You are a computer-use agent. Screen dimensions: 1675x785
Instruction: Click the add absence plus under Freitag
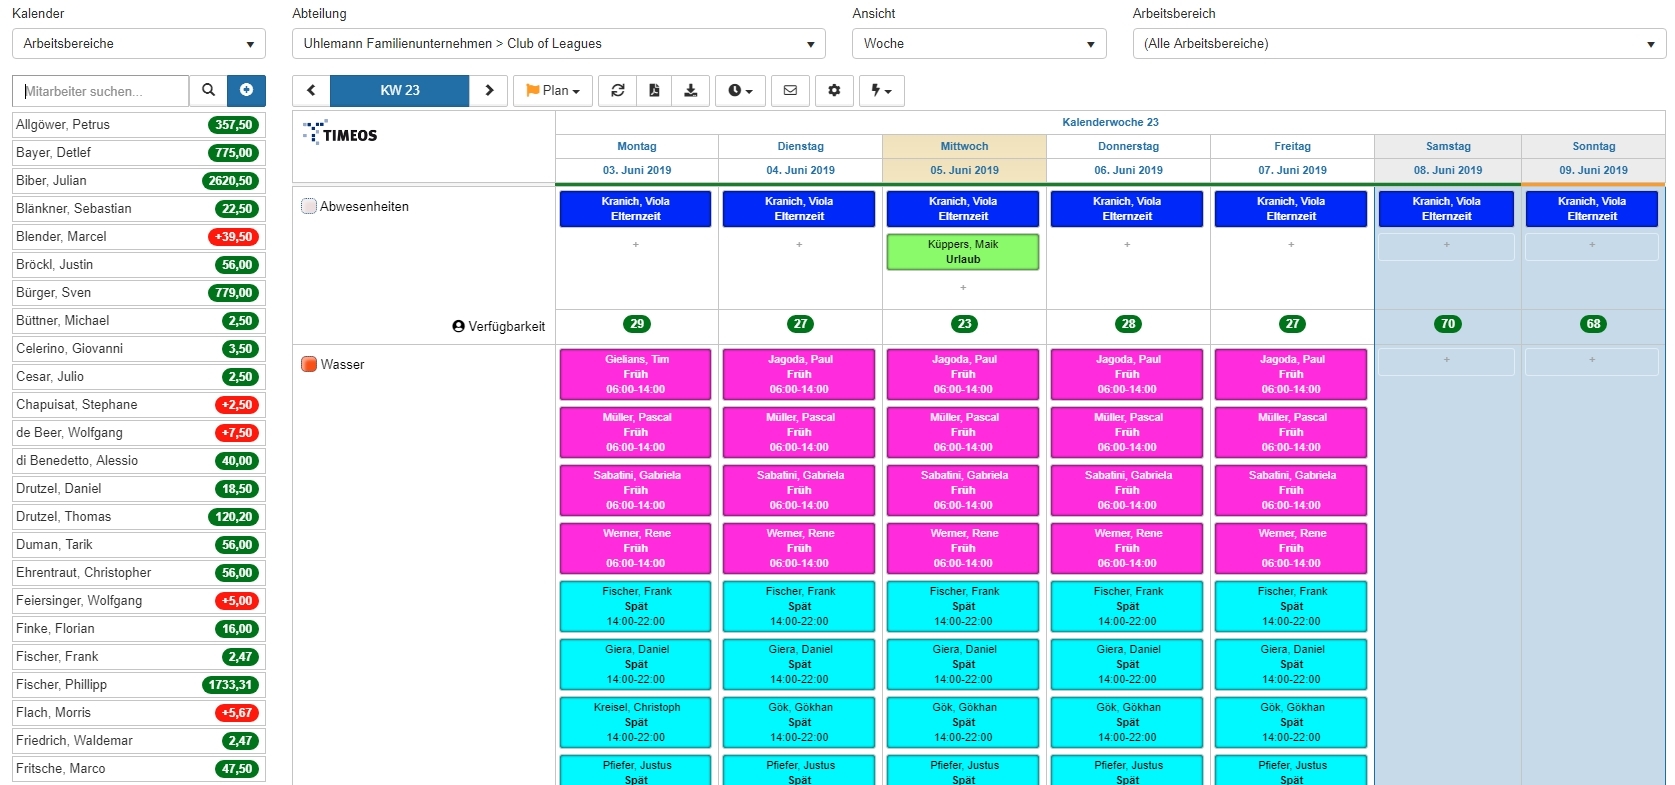1291,245
